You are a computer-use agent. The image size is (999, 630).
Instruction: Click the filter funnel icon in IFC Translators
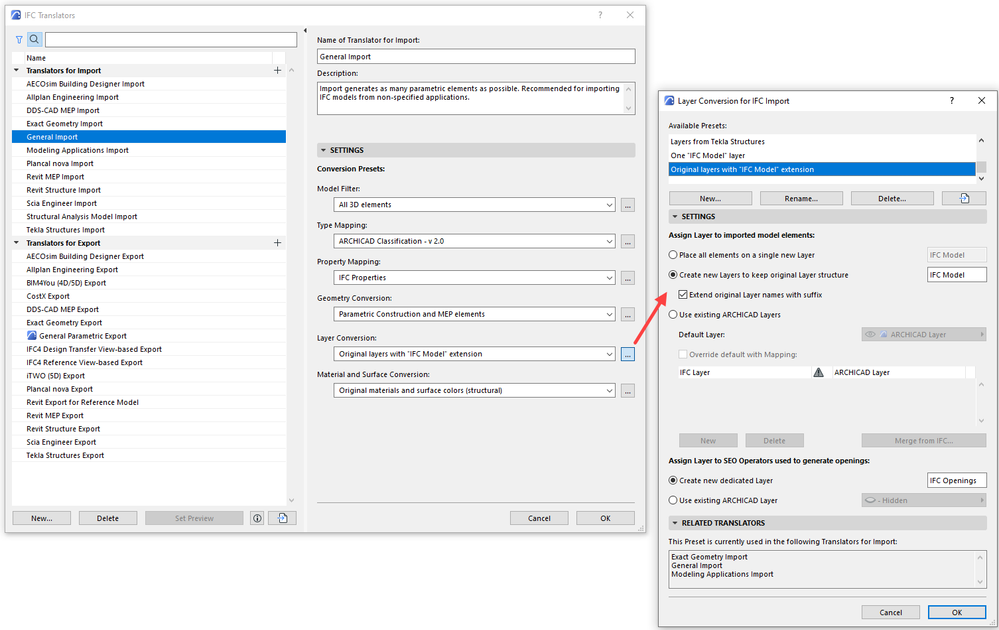click(x=19, y=39)
